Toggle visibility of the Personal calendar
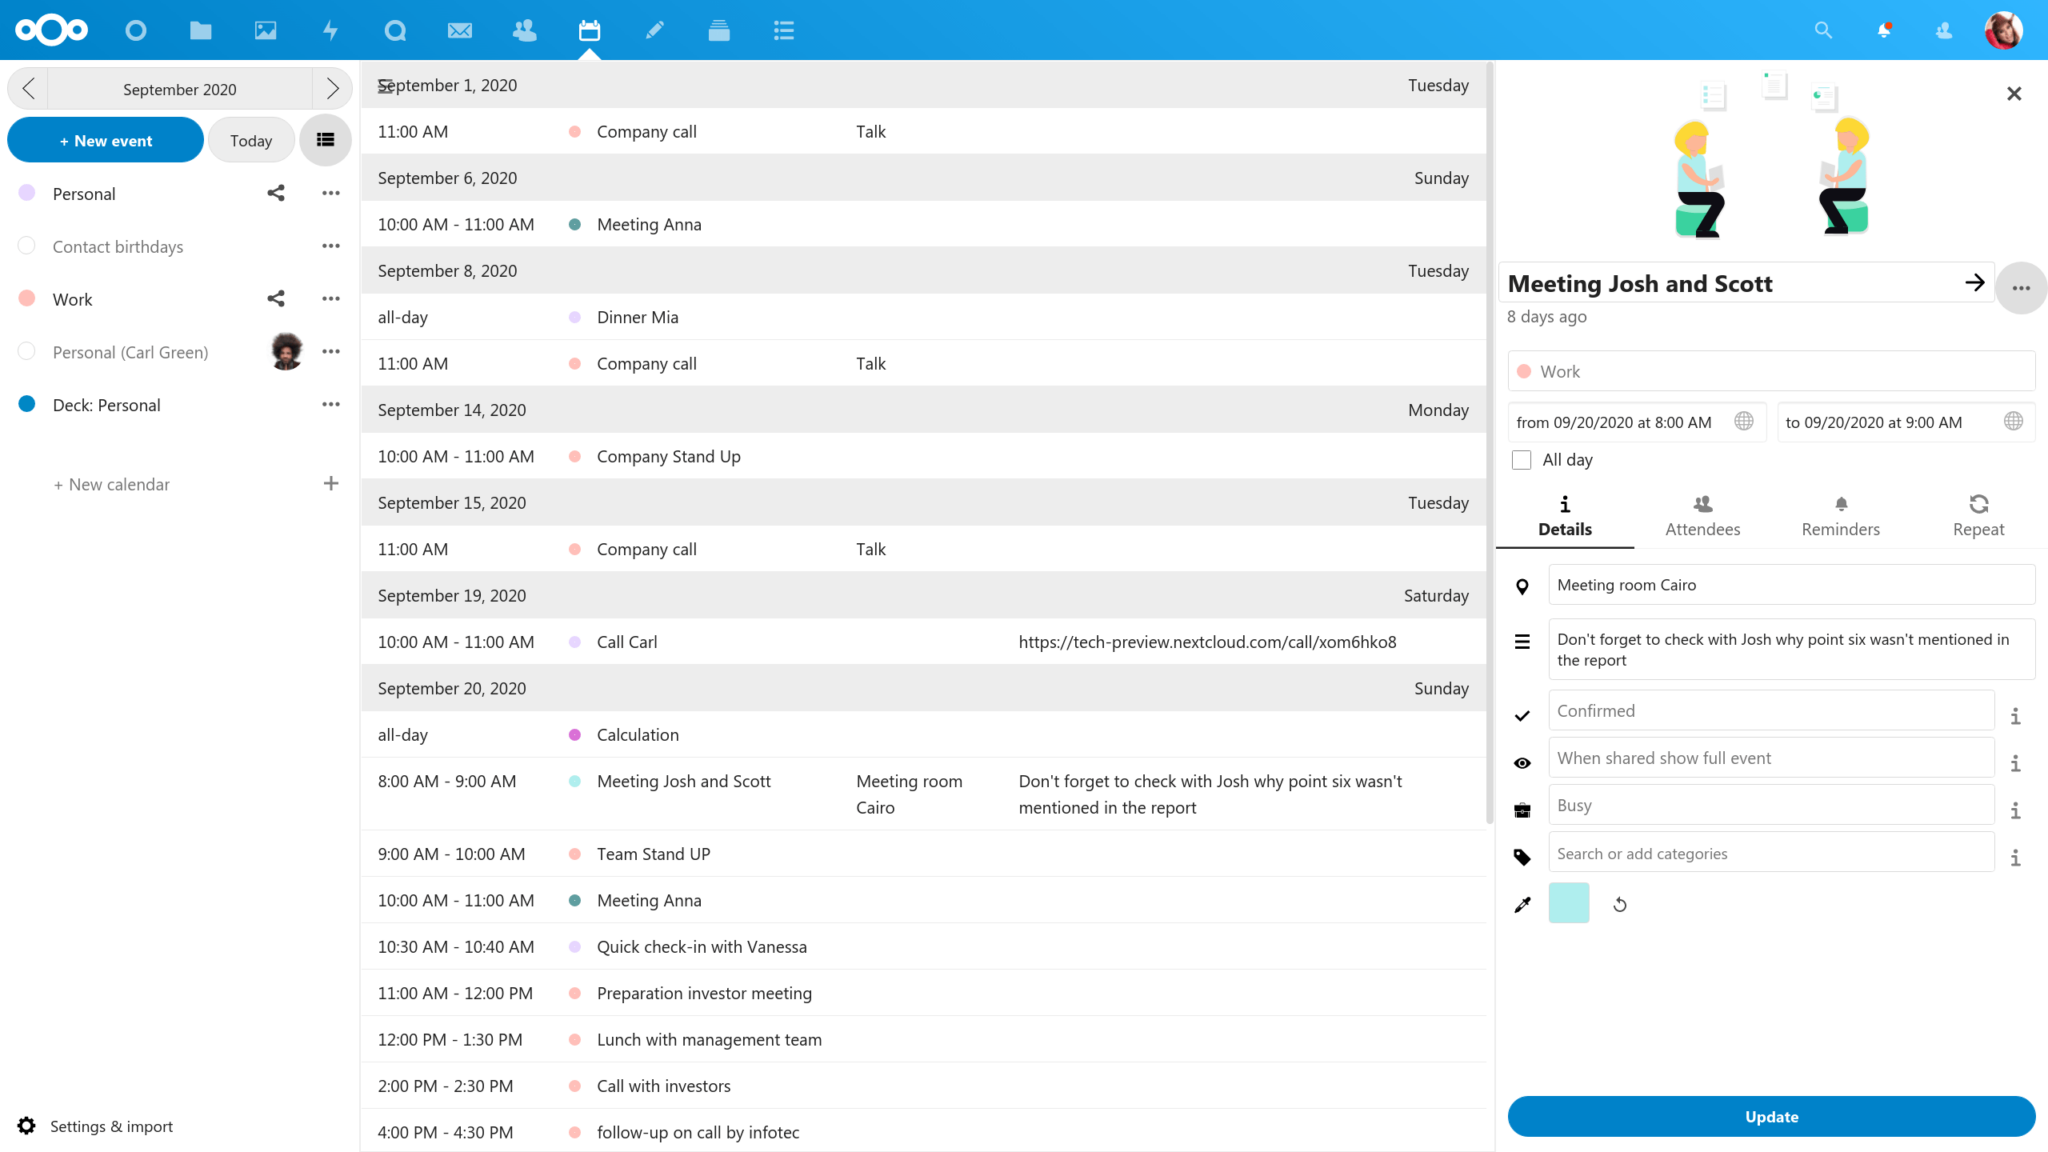Viewport: 2048px width, 1152px height. (26, 193)
